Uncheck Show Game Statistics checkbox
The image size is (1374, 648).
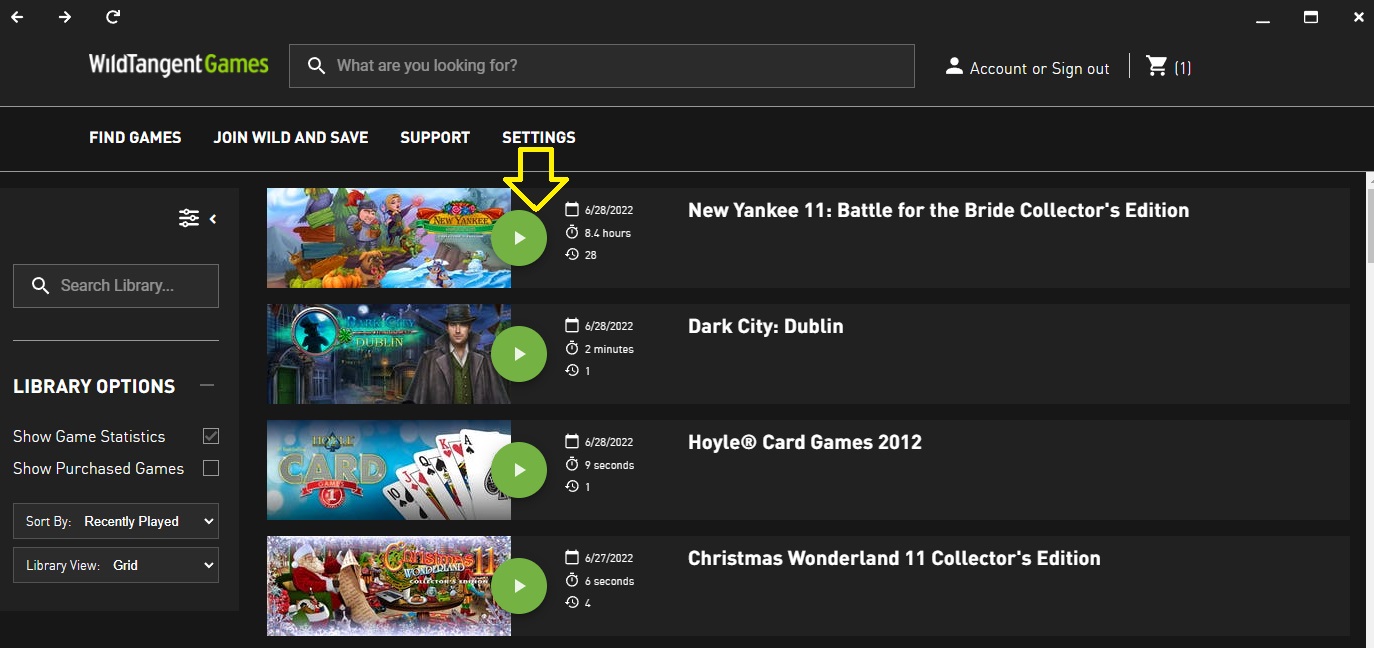[x=211, y=436]
